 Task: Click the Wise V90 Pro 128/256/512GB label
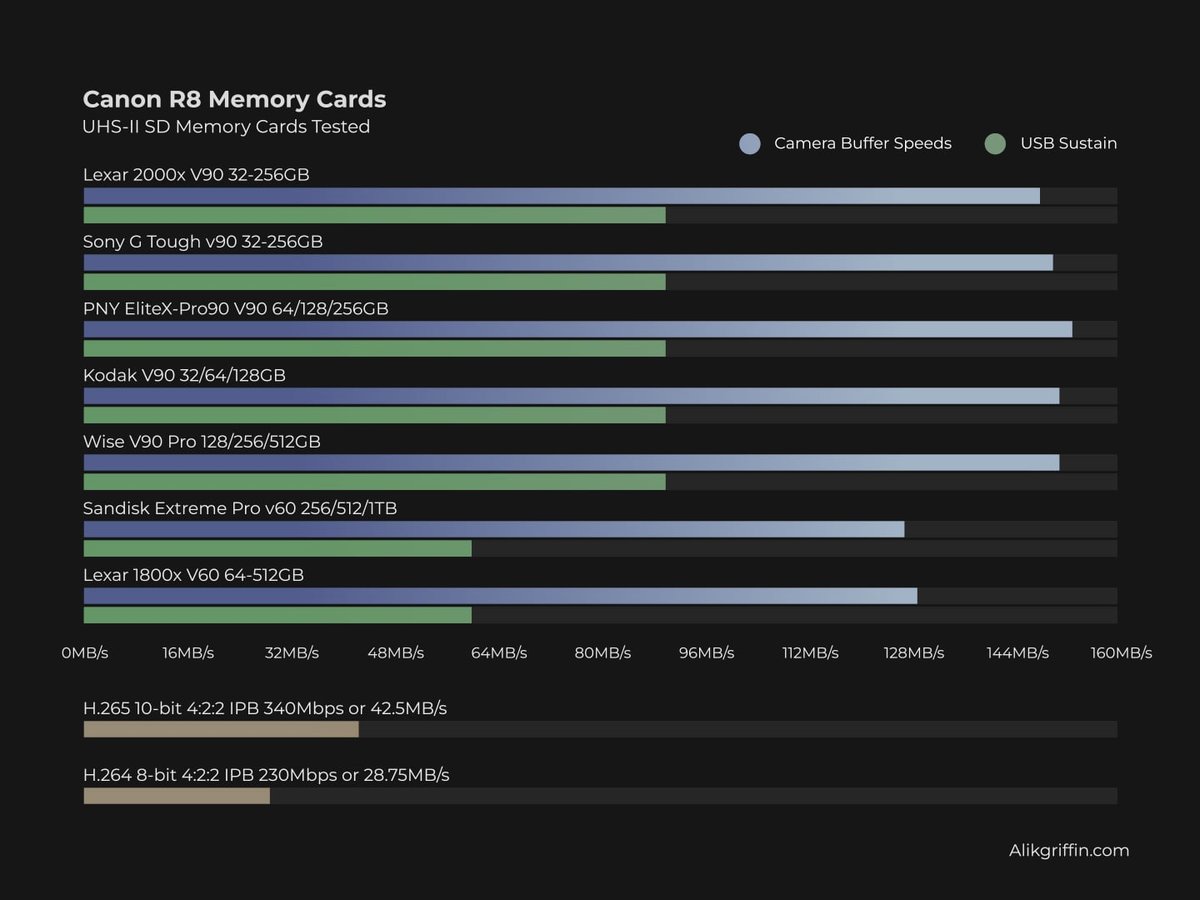pos(200,441)
